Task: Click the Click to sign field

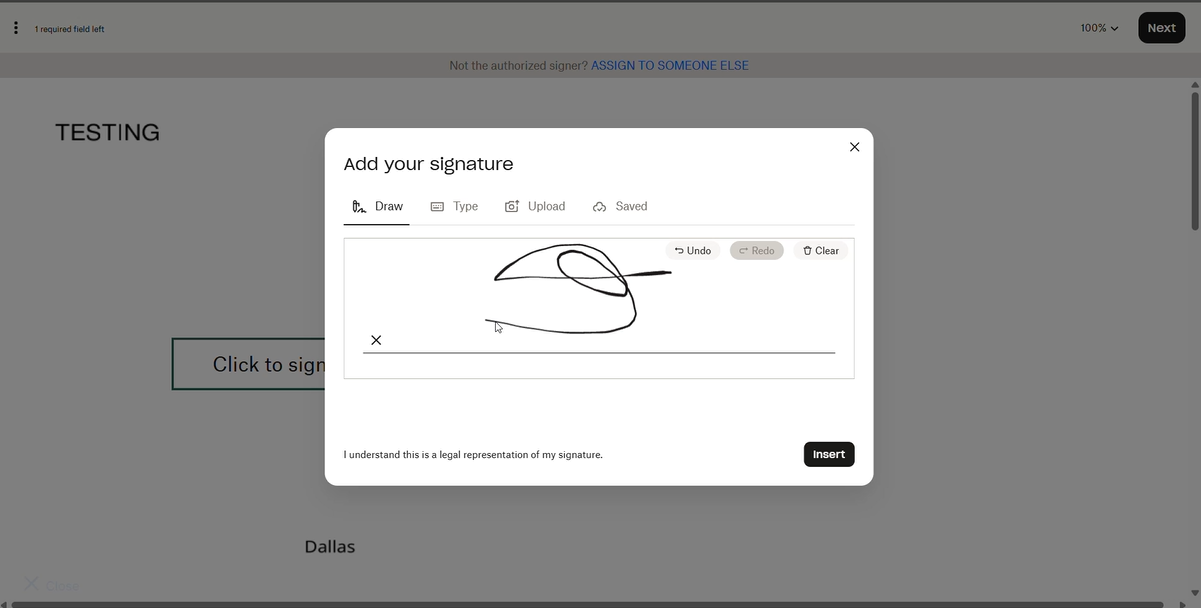Action: click(x=250, y=364)
